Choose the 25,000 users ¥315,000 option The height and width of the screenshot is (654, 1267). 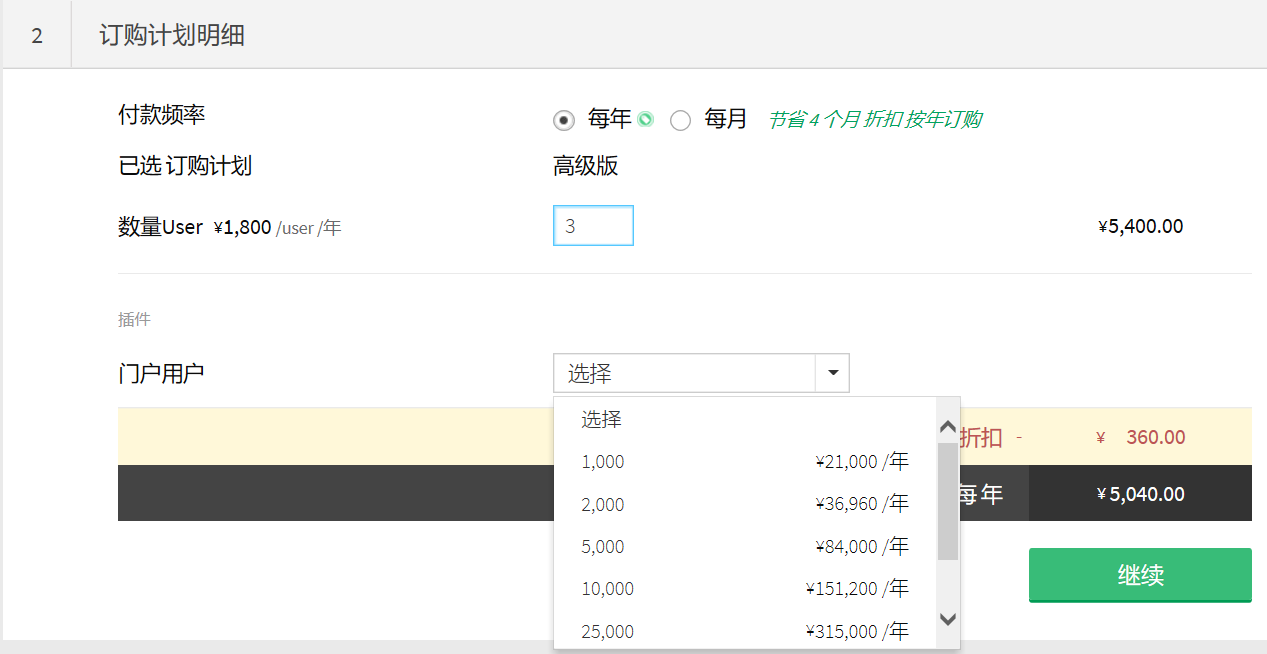(745, 631)
